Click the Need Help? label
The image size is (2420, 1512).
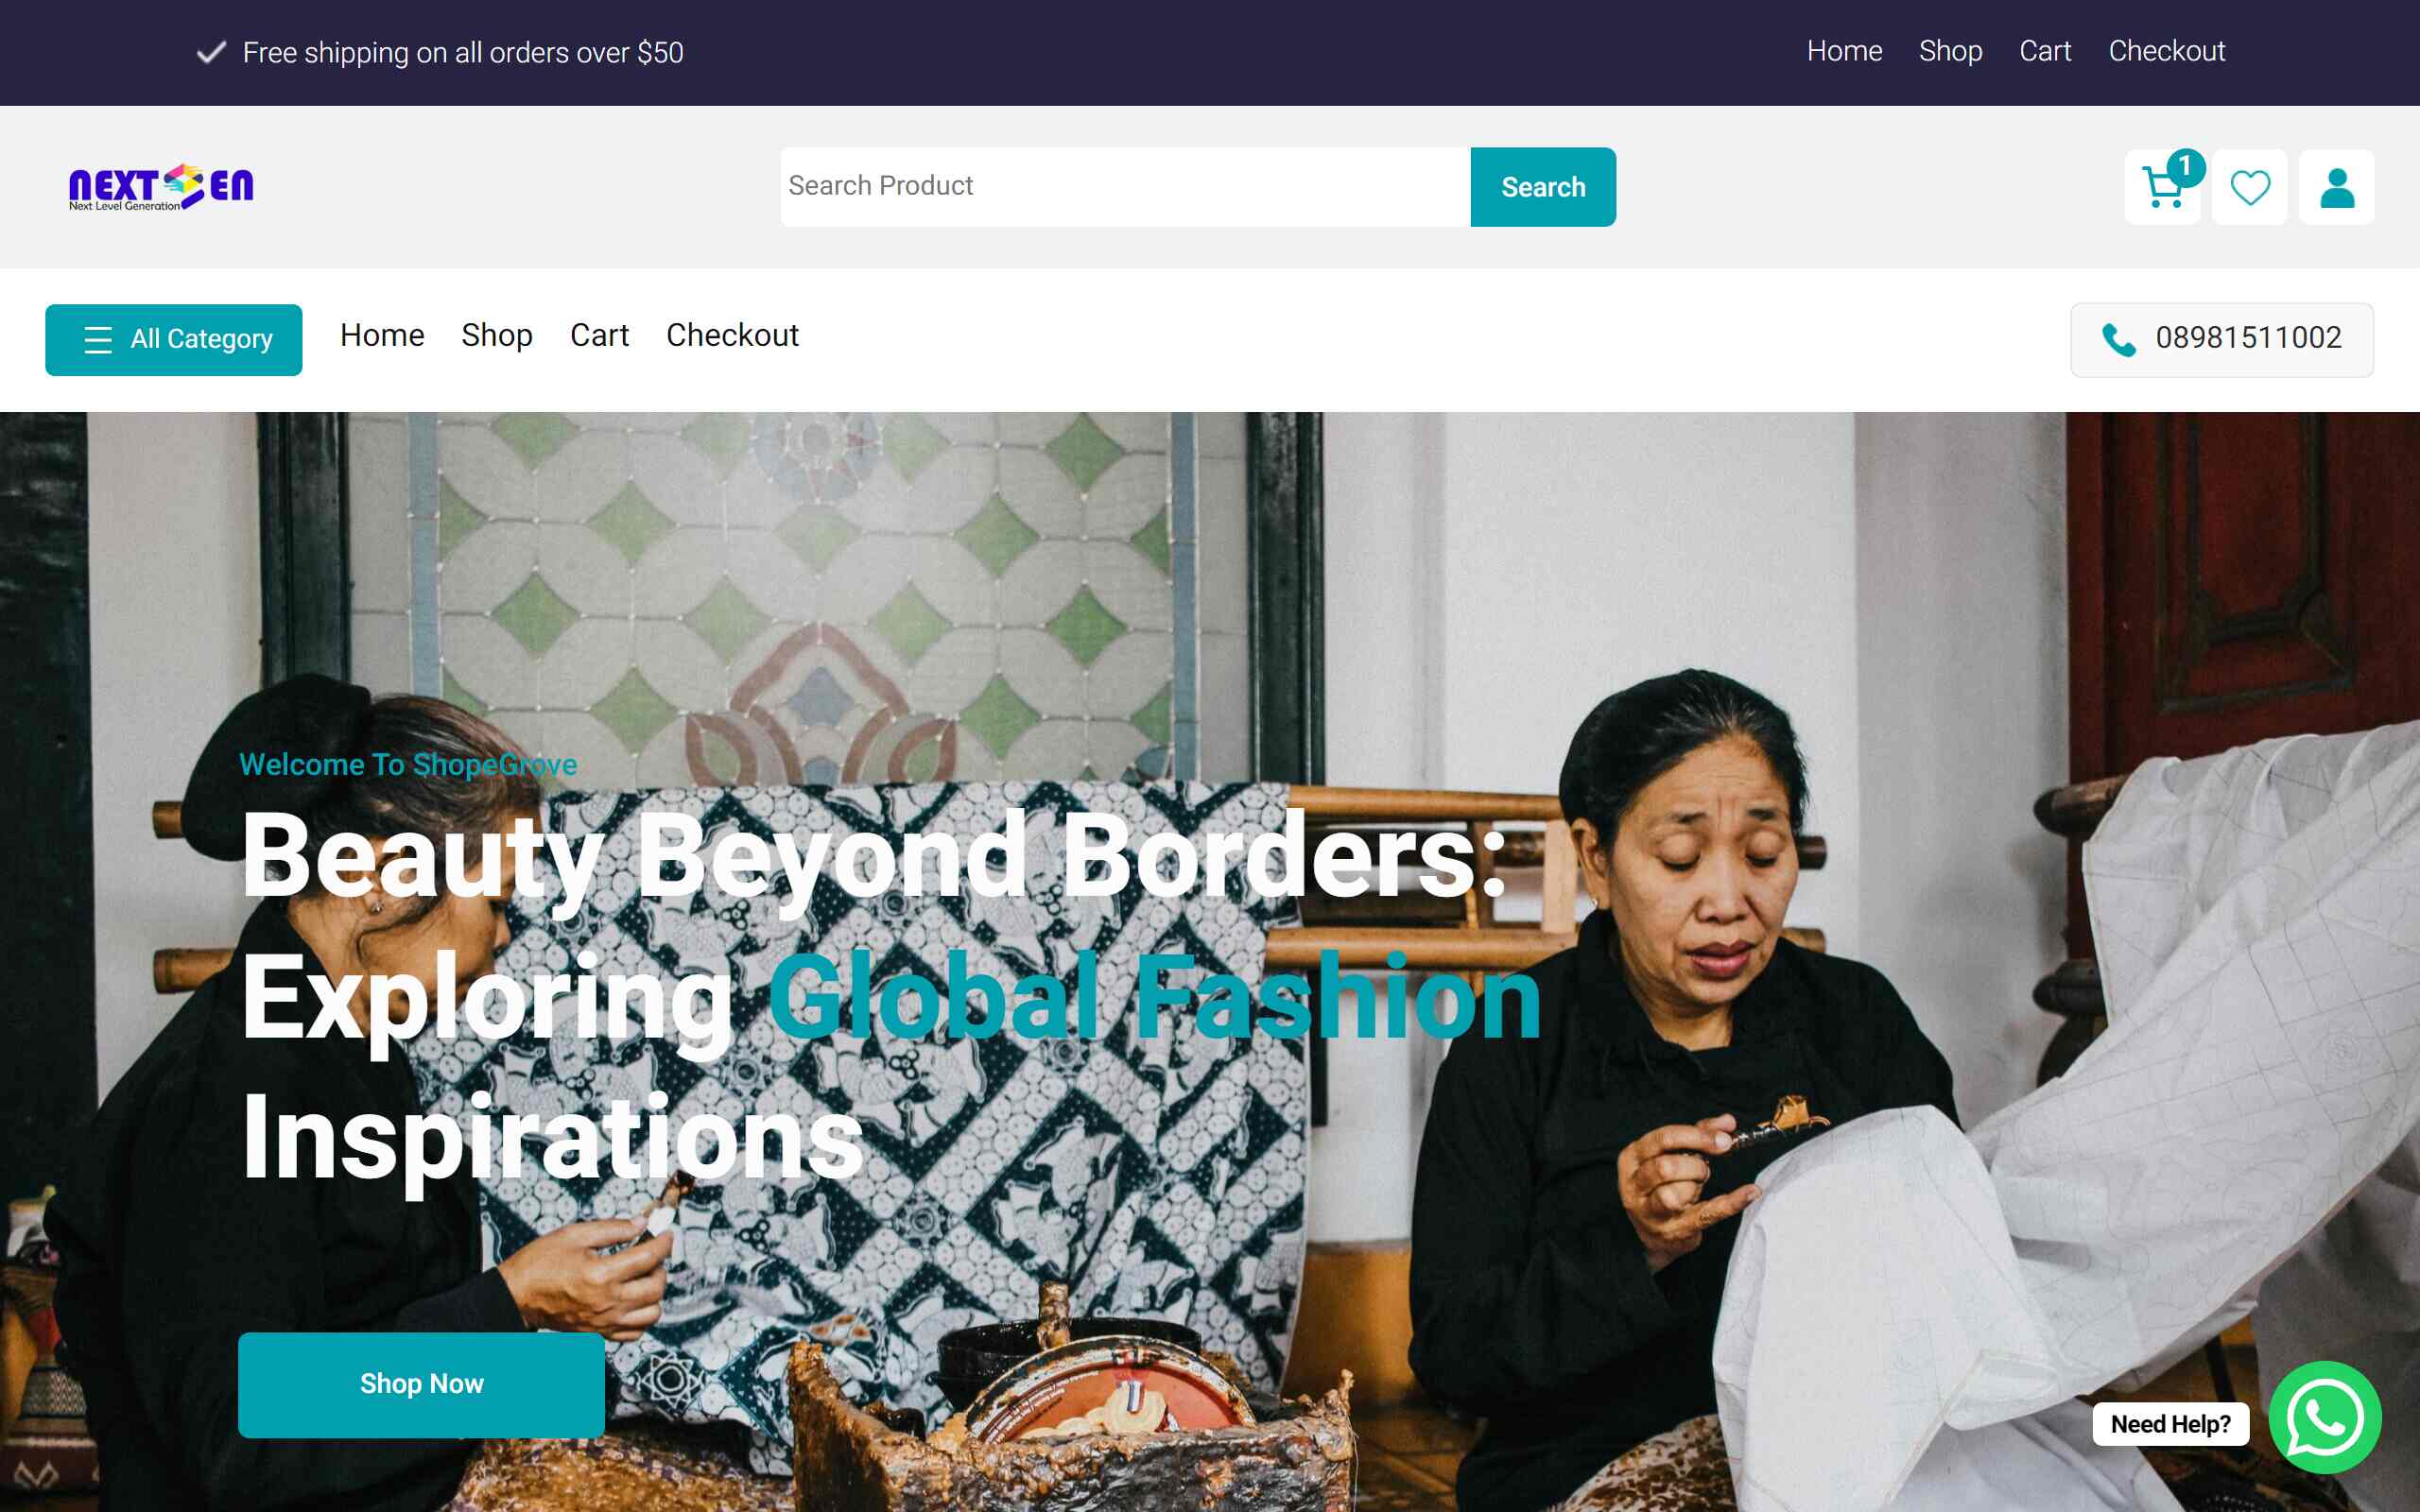tap(2170, 1424)
